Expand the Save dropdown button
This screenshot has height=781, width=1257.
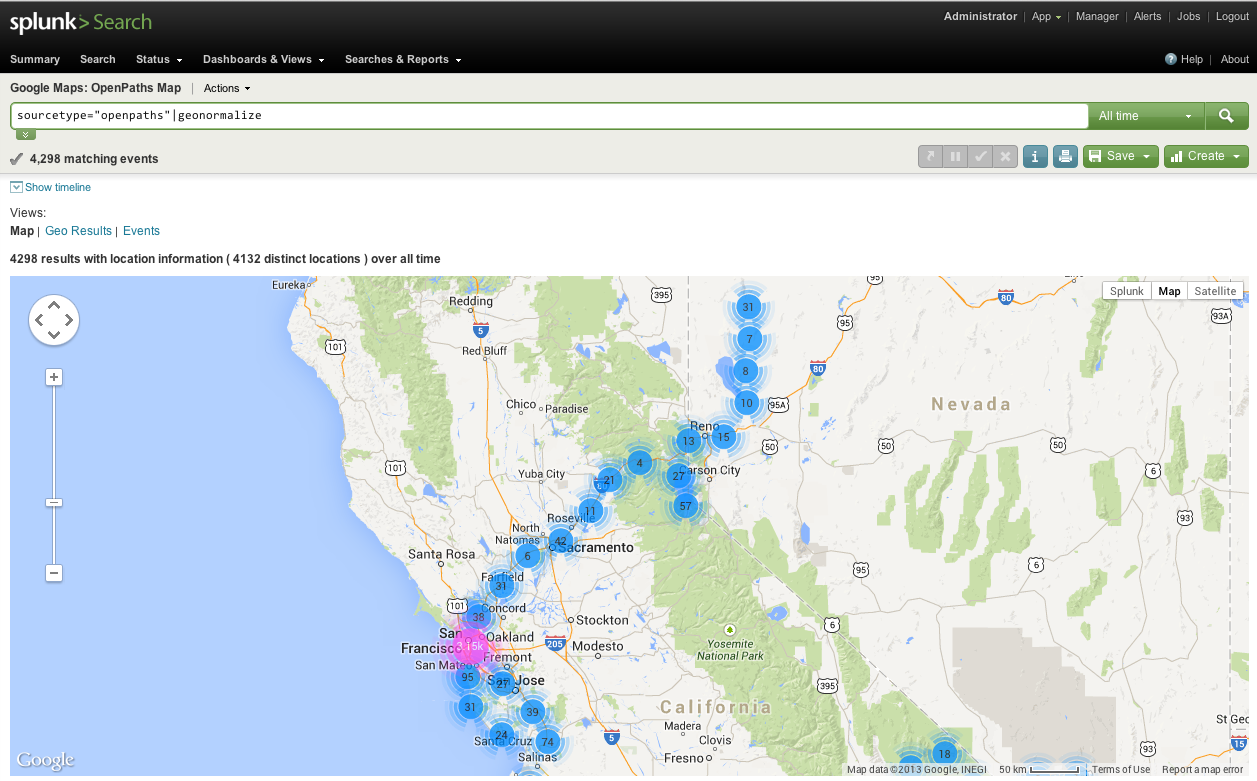tap(1120, 156)
